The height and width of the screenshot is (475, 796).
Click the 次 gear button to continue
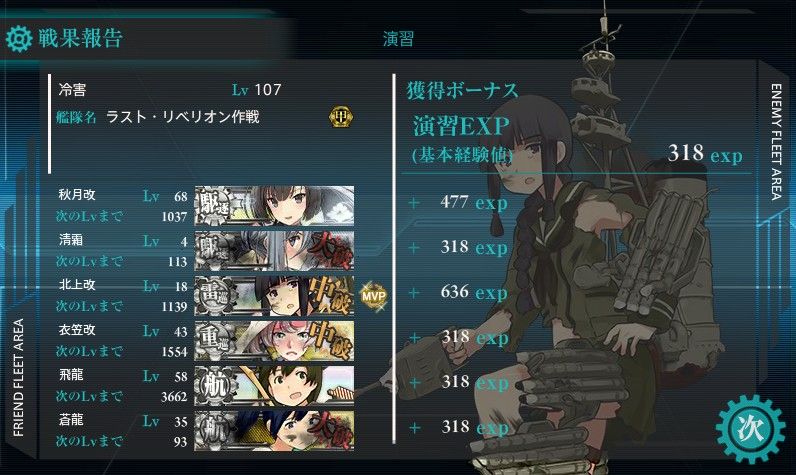click(x=750, y=429)
